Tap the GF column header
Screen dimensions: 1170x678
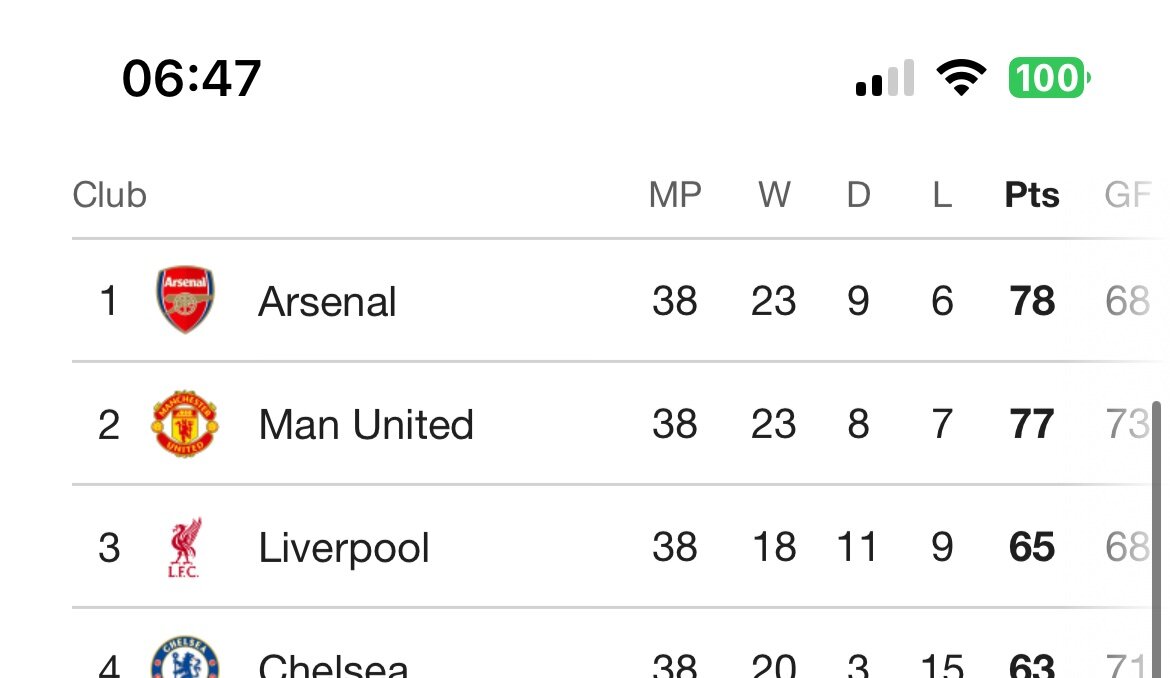pyautogui.click(x=1127, y=195)
